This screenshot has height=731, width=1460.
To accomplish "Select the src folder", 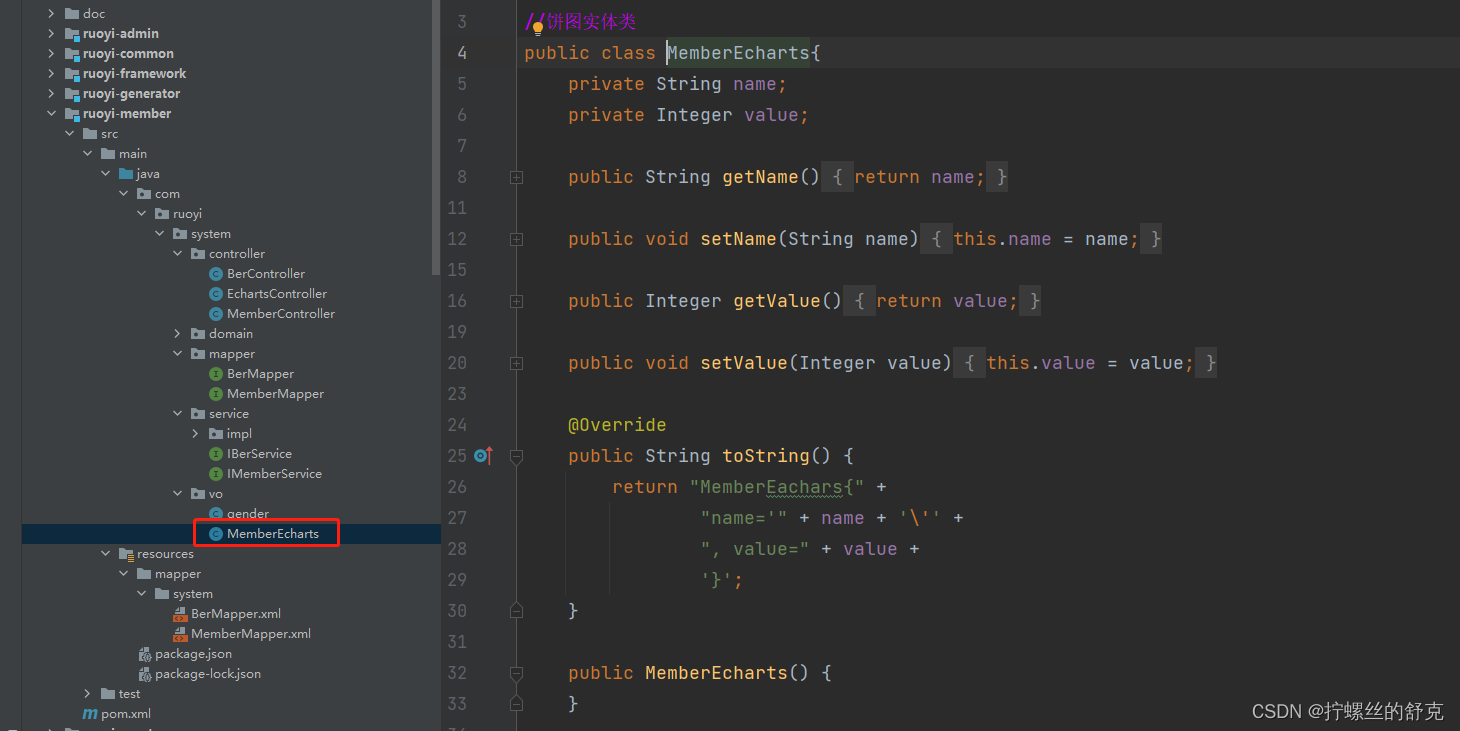I will tap(109, 134).
